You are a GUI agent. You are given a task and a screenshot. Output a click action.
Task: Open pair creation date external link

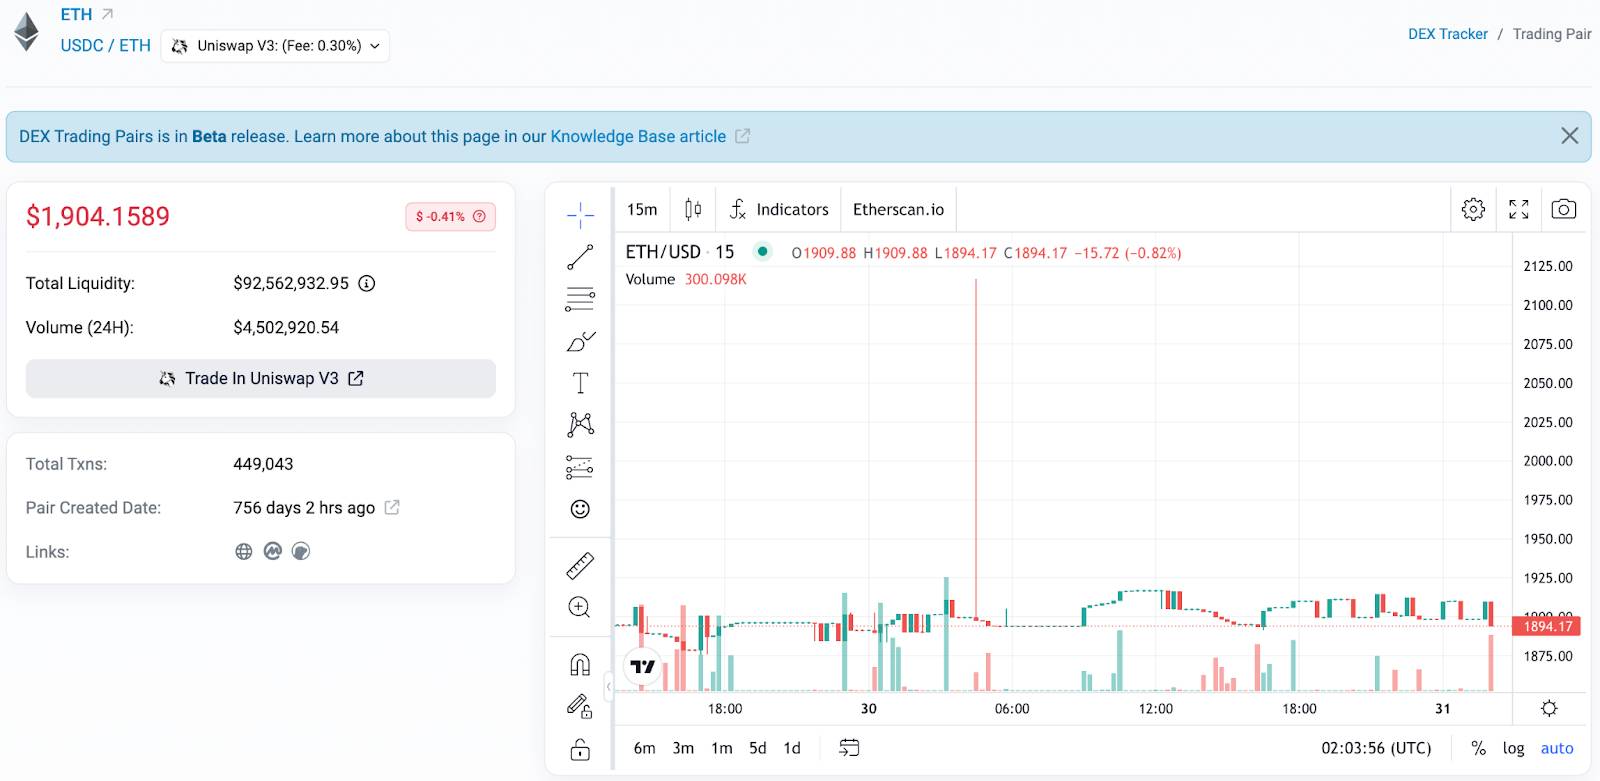(392, 508)
